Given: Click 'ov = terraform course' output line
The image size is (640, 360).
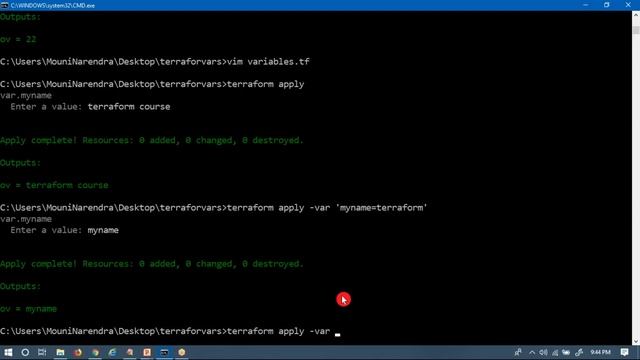Looking at the screenshot, I should [54, 185].
